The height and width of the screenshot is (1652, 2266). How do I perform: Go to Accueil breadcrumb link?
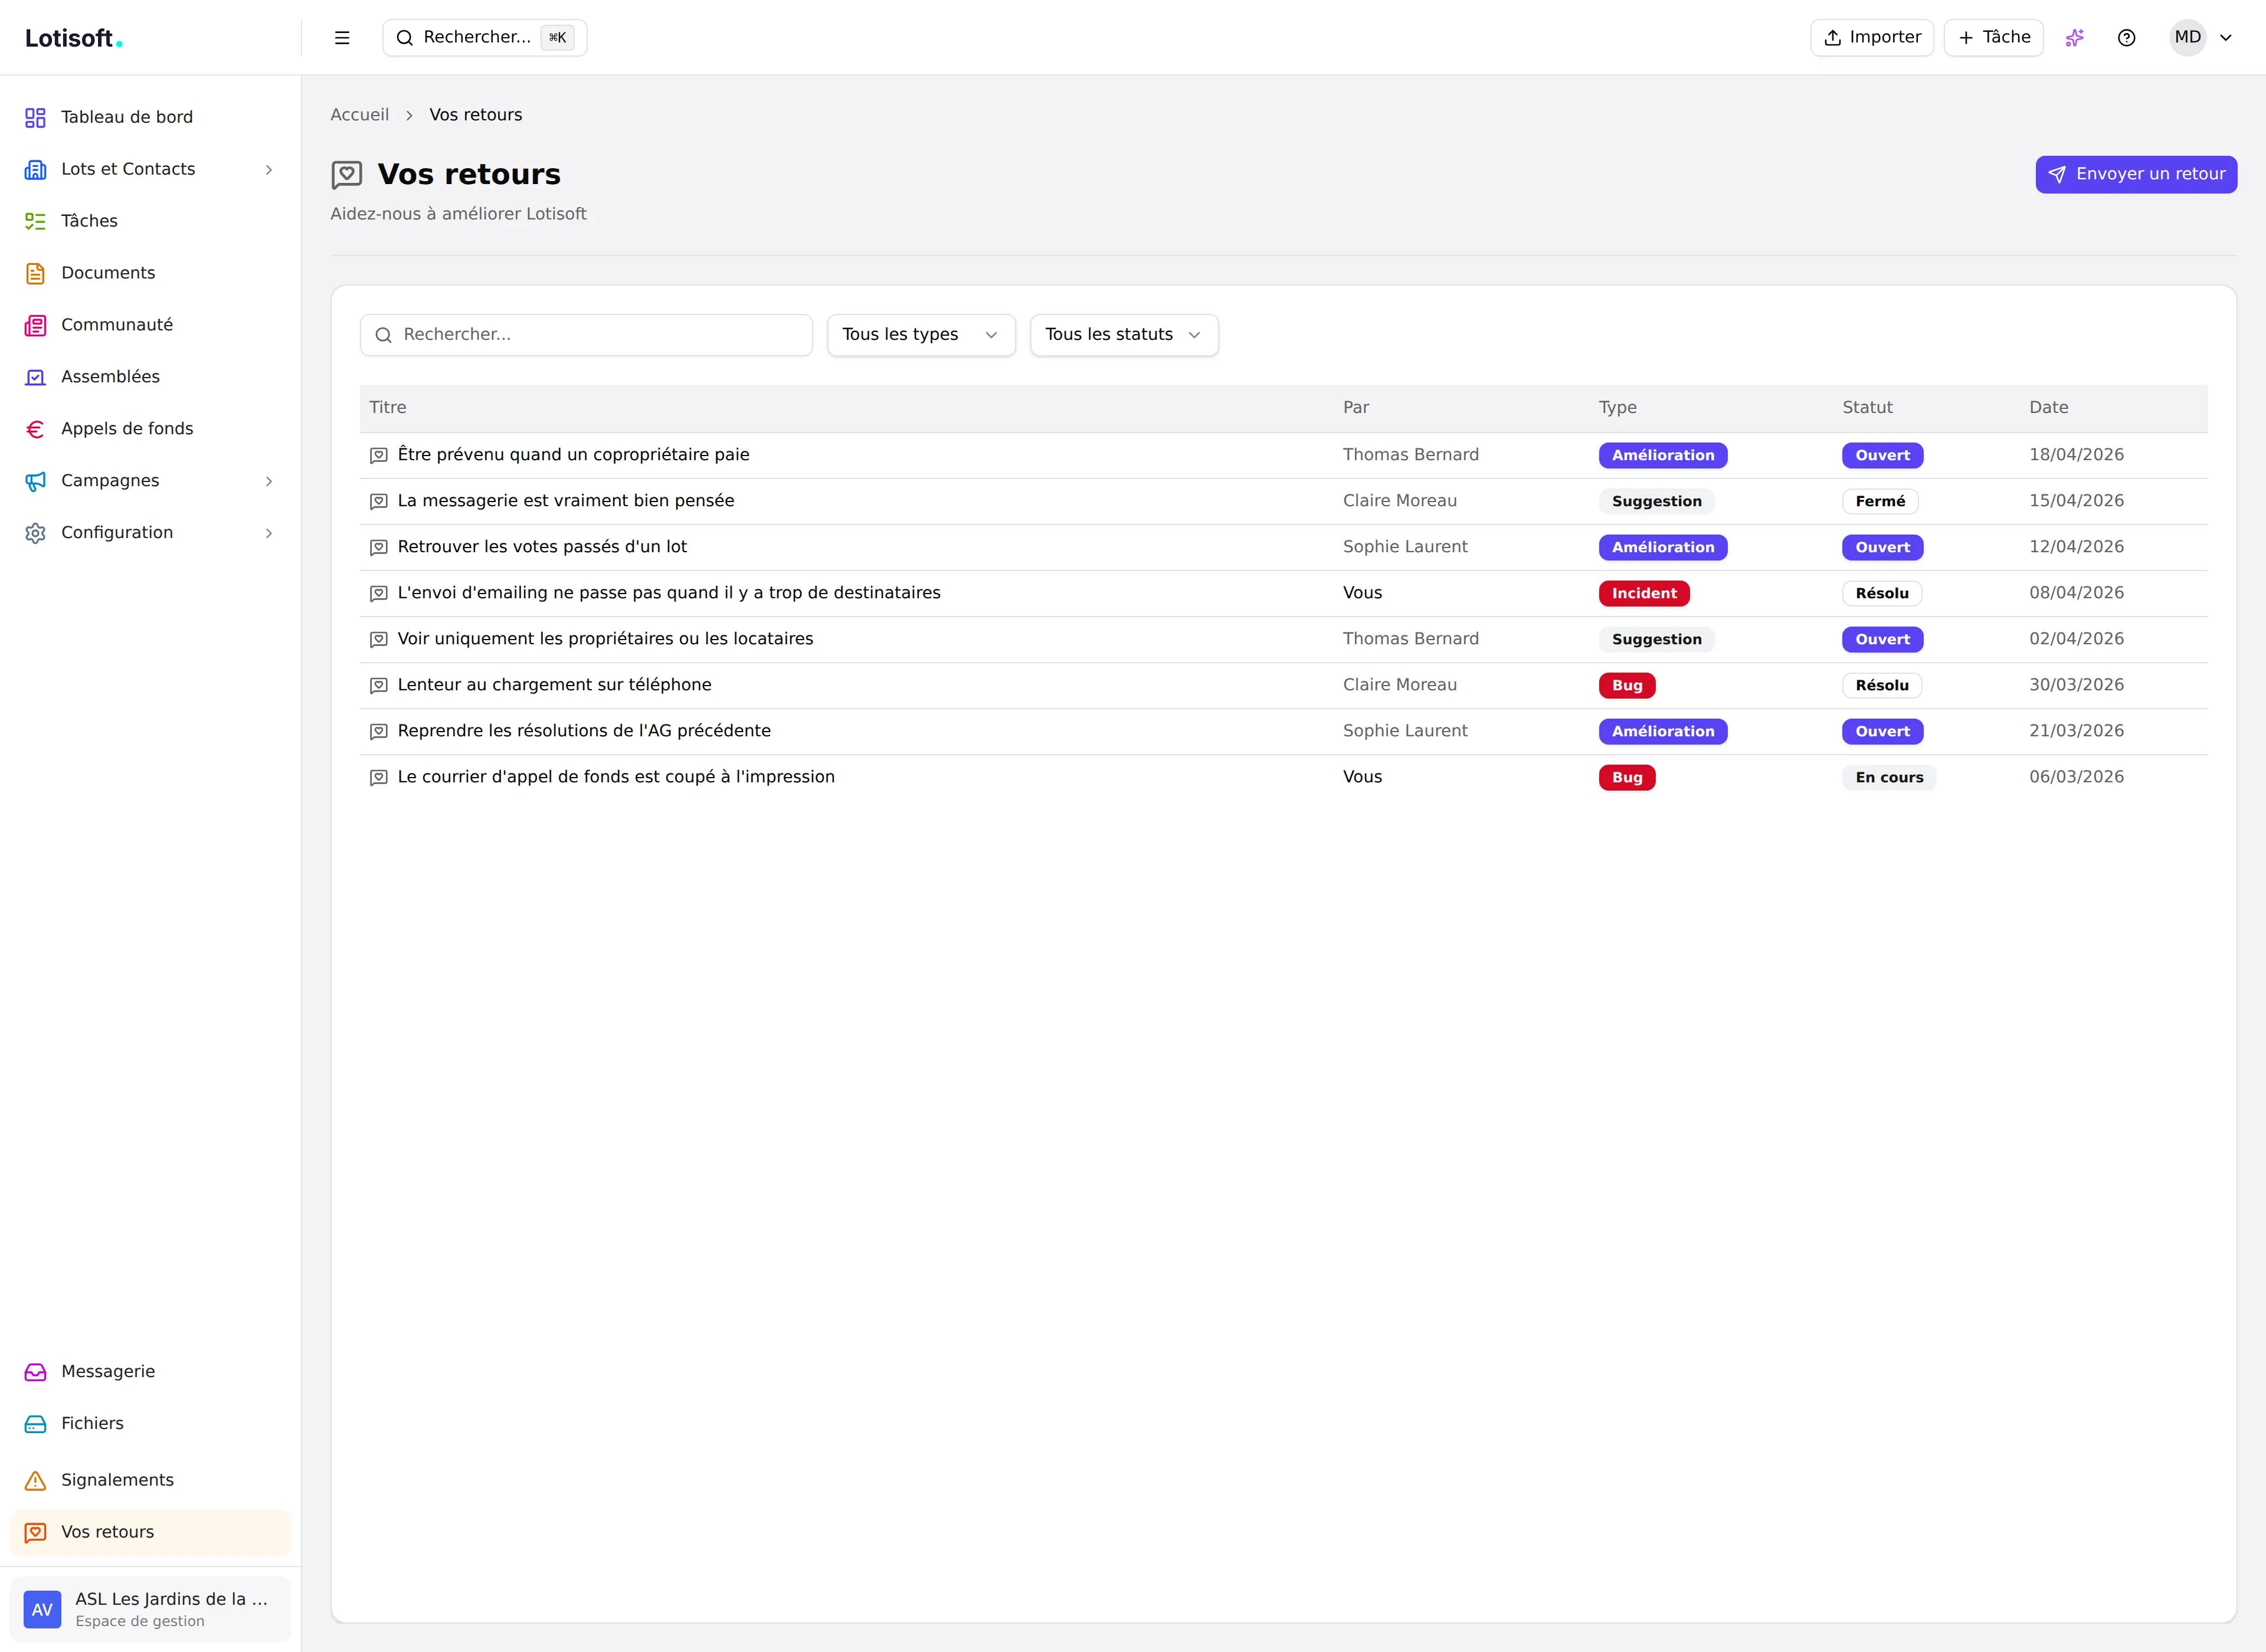[x=360, y=115]
